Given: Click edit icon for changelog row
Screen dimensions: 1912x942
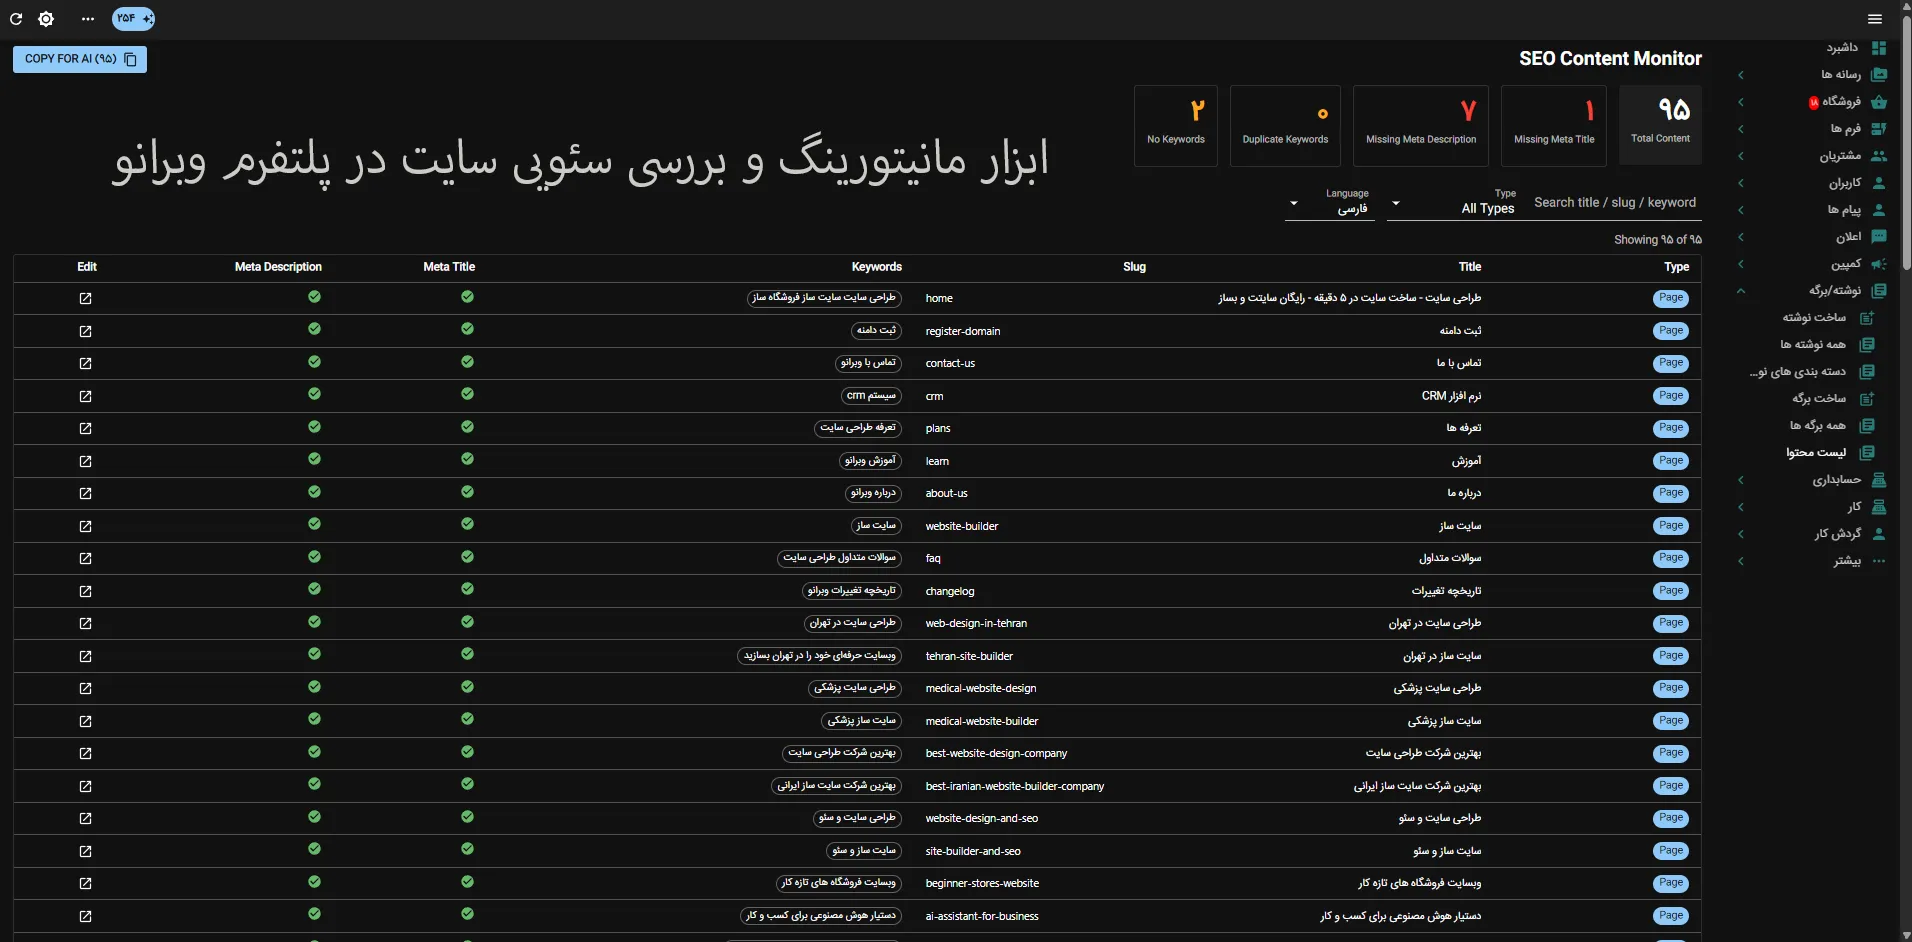Looking at the screenshot, I should tap(85, 591).
